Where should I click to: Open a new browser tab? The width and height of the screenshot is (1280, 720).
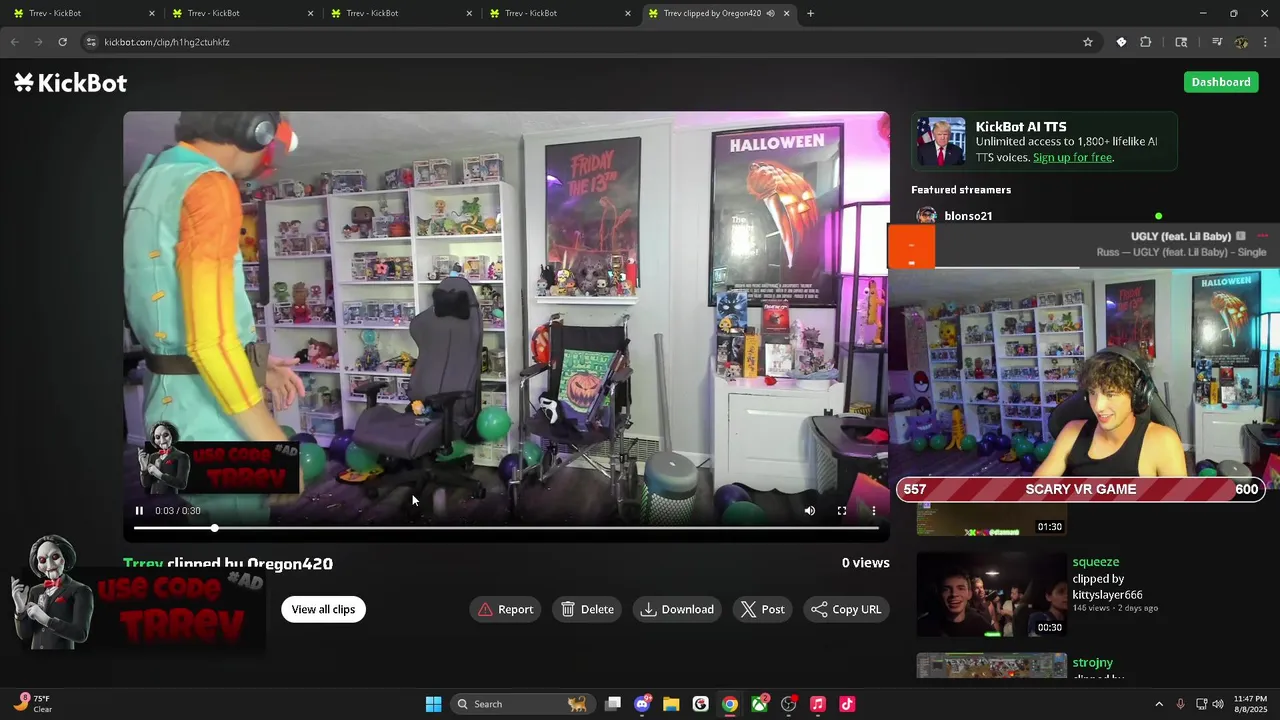pos(810,14)
